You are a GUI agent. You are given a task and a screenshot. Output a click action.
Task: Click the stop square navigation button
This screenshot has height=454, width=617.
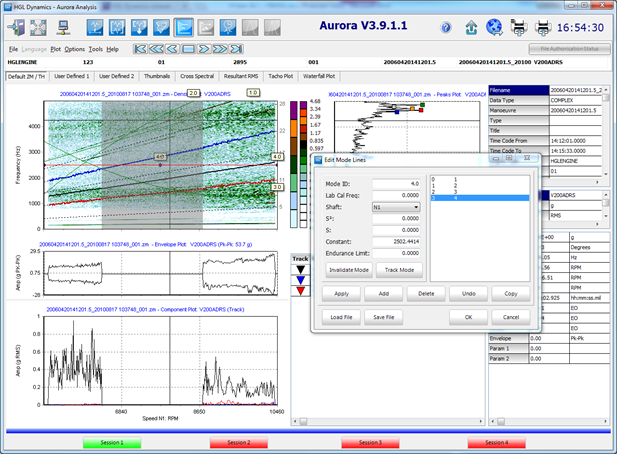tap(188, 49)
